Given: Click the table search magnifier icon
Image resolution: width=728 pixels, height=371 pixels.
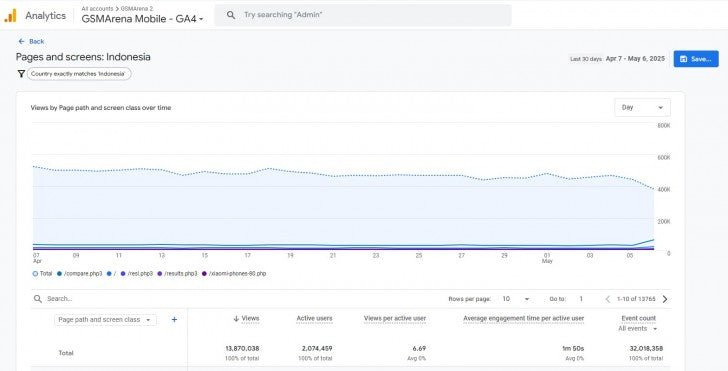Looking at the screenshot, I should (38, 299).
